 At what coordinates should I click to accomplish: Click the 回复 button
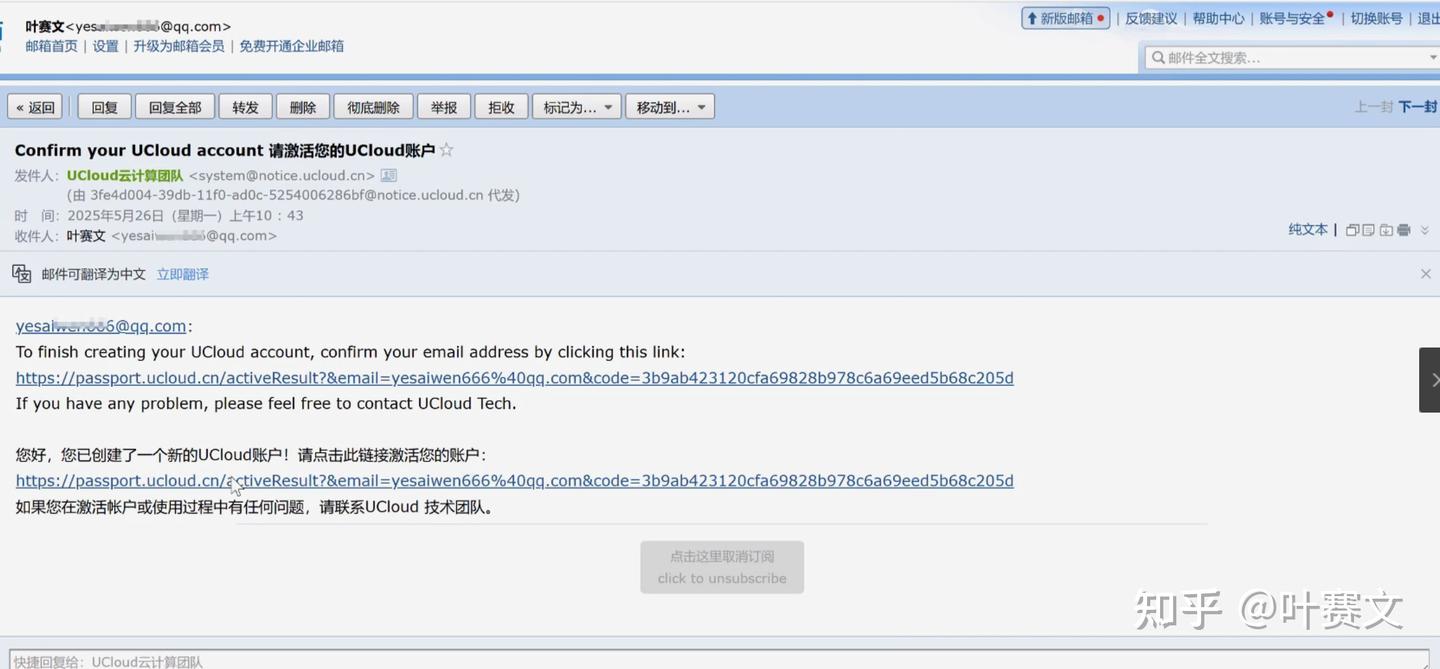point(105,107)
